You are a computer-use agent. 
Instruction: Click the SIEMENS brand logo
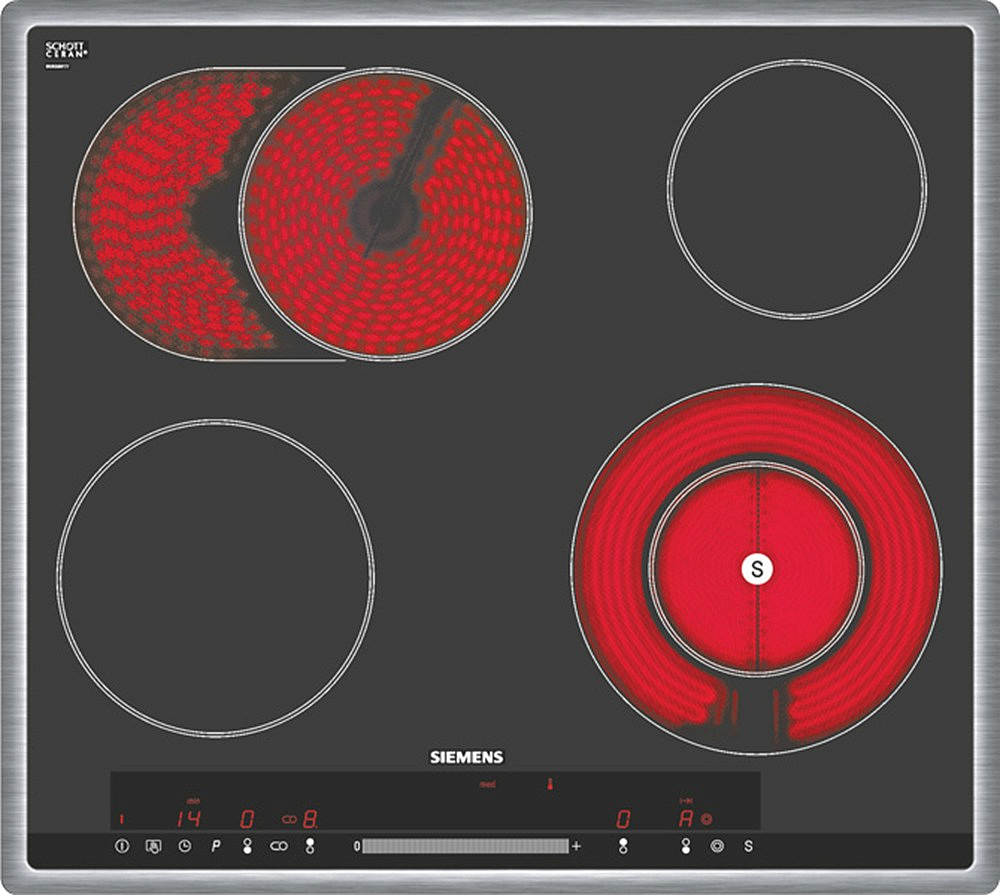click(466, 757)
